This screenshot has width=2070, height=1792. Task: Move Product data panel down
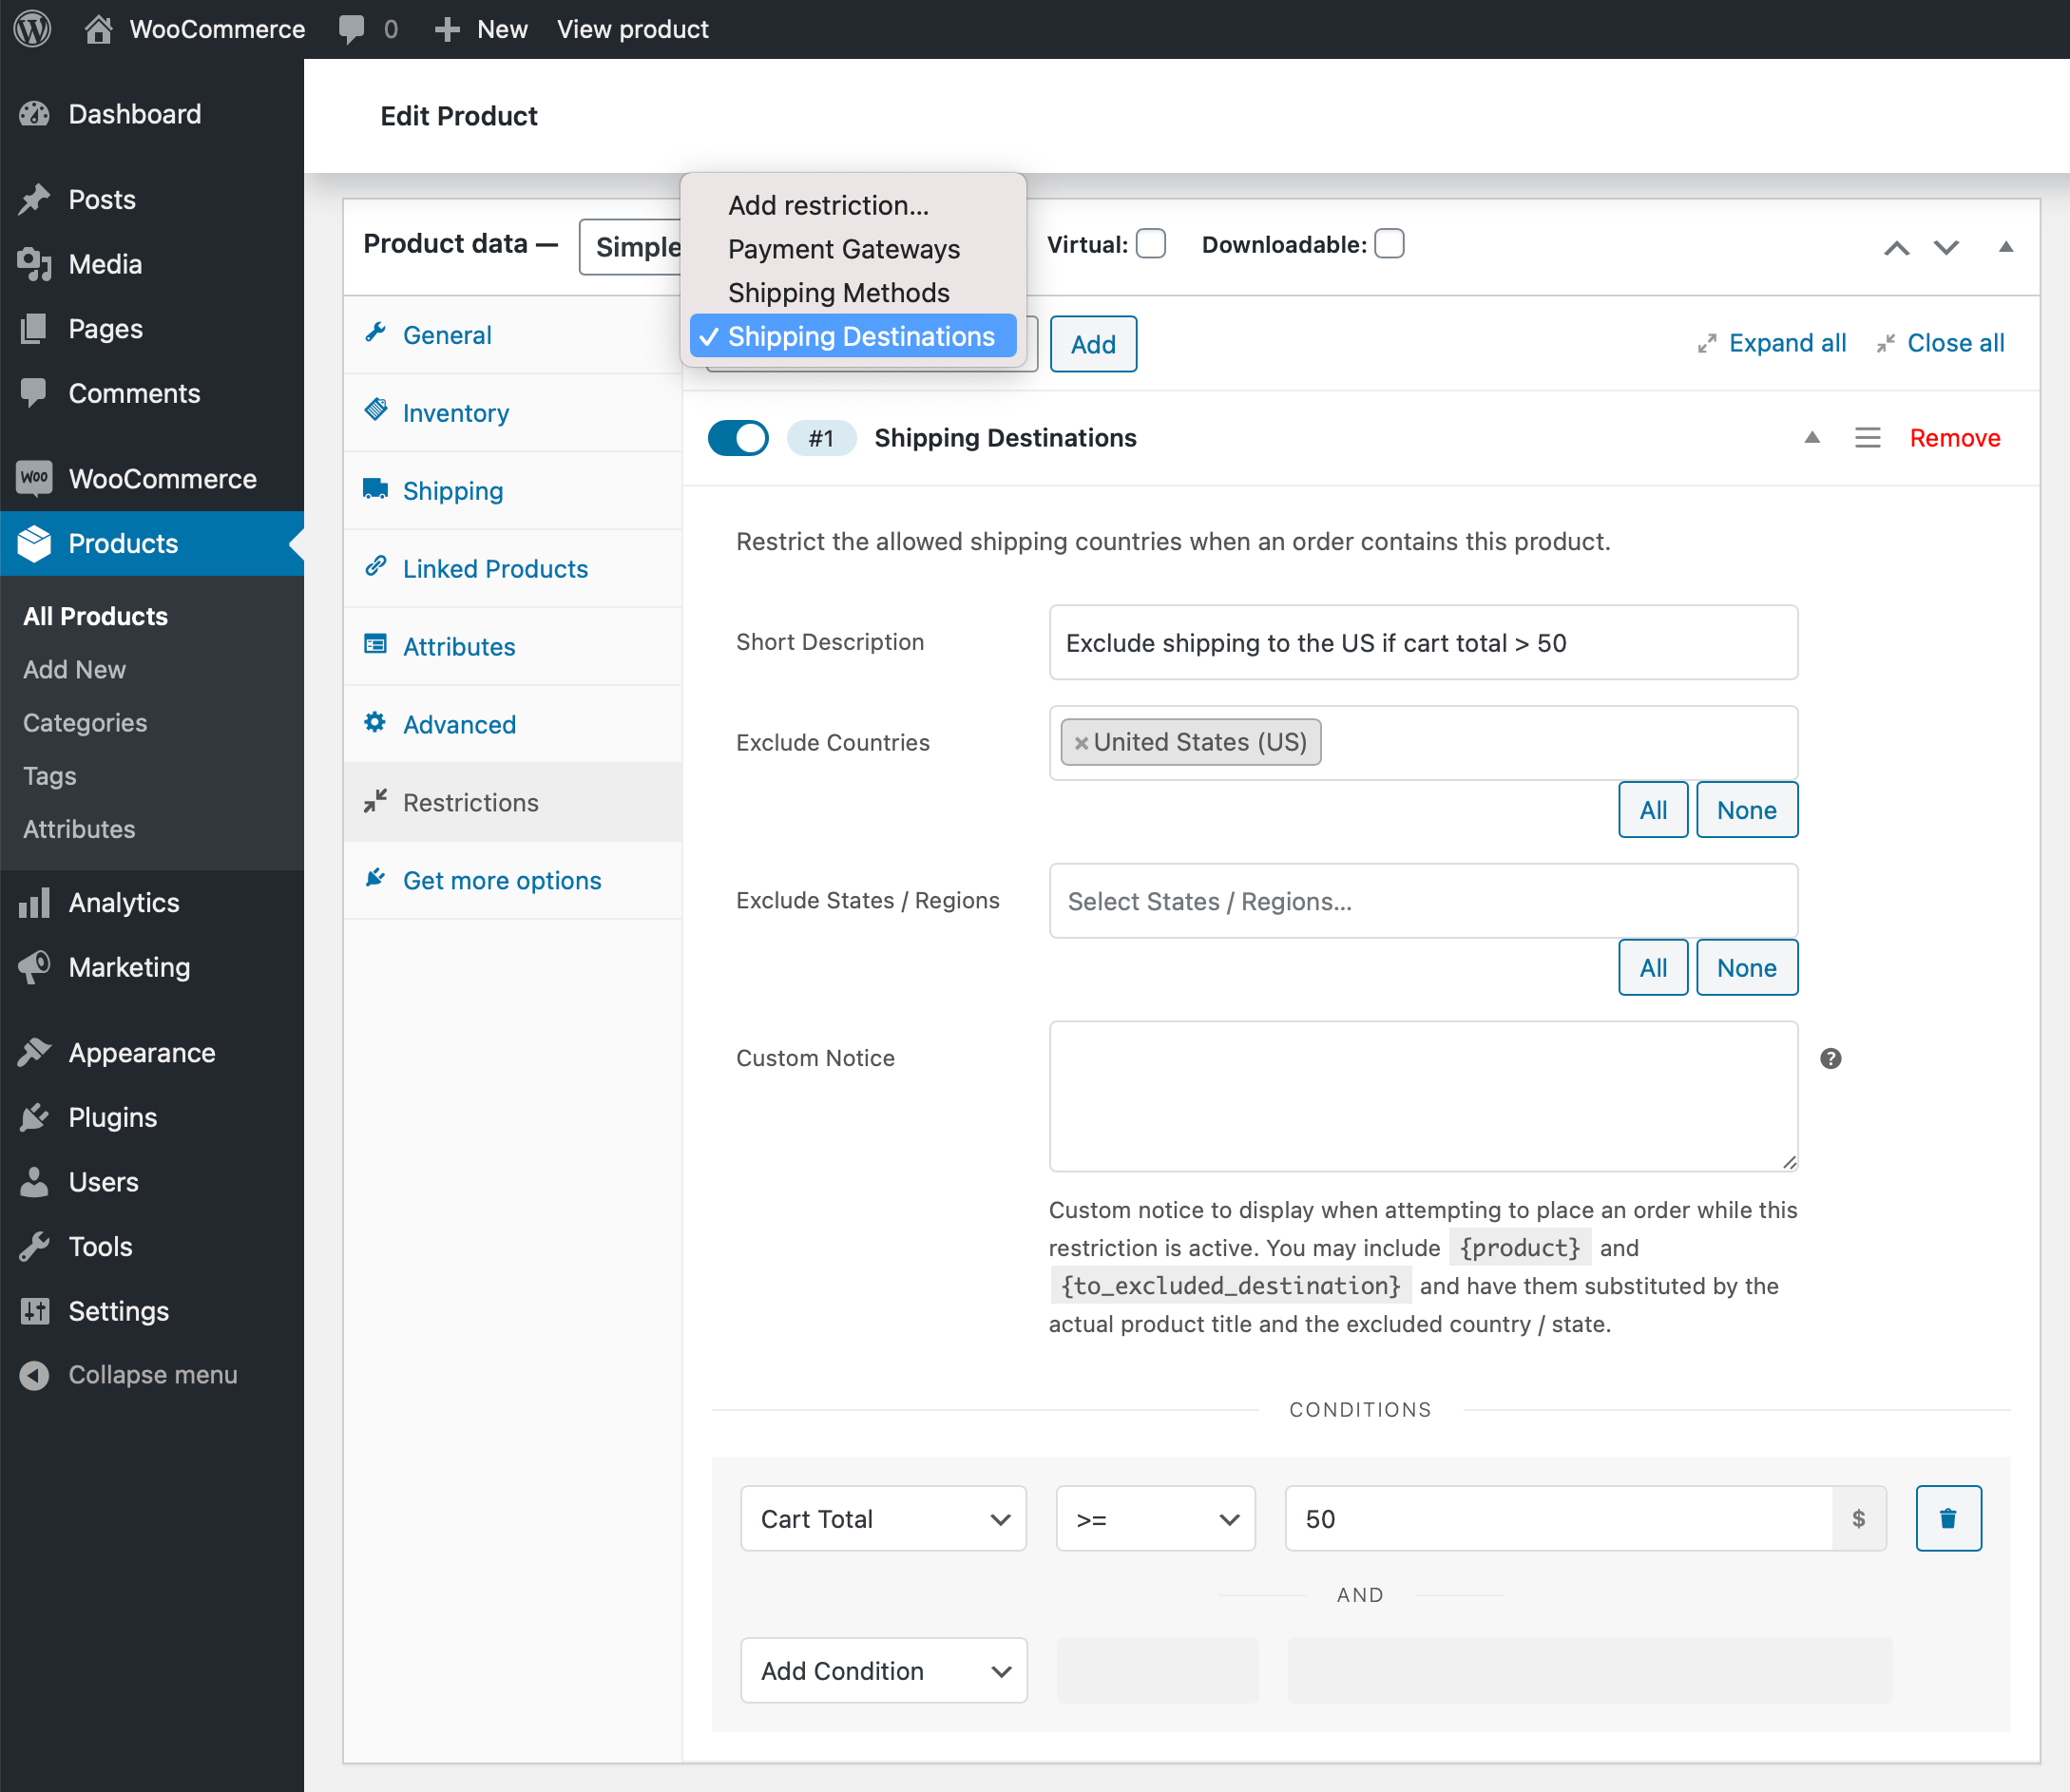click(x=1945, y=247)
